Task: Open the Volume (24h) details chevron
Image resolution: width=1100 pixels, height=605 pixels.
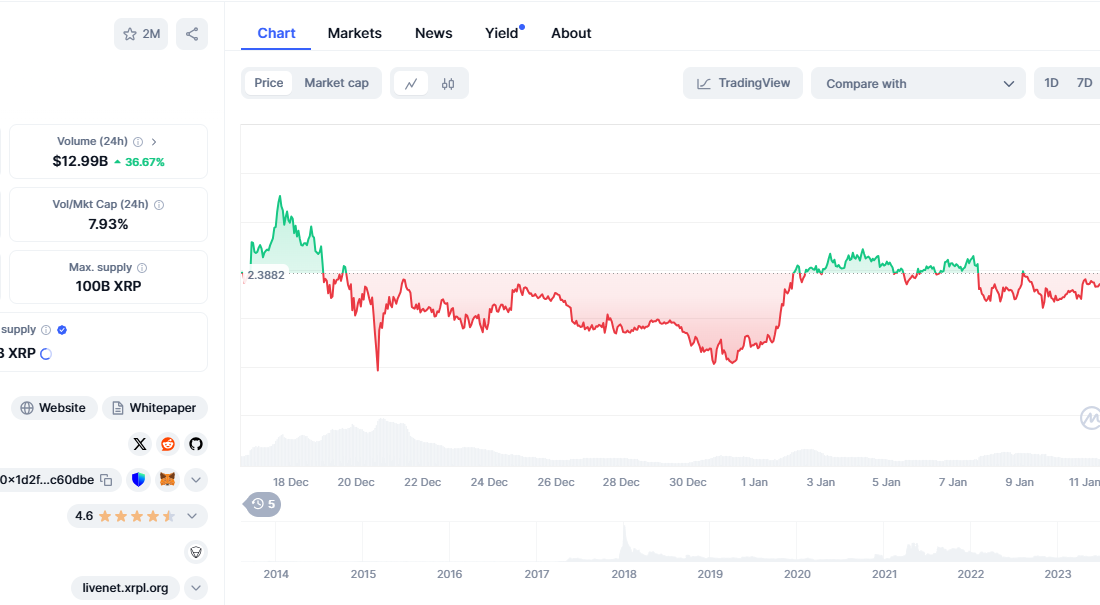Action: [154, 142]
